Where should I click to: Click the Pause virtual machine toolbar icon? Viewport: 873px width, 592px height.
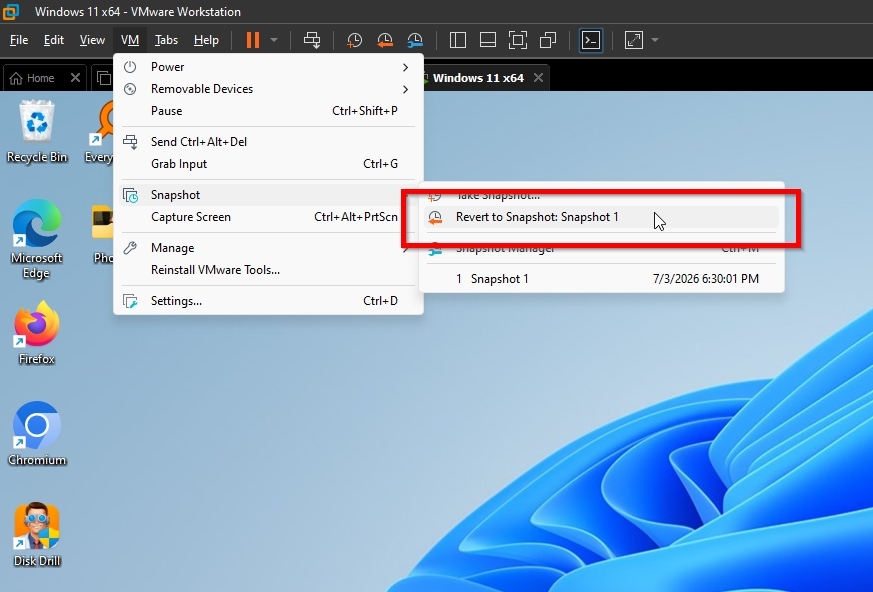[253, 40]
